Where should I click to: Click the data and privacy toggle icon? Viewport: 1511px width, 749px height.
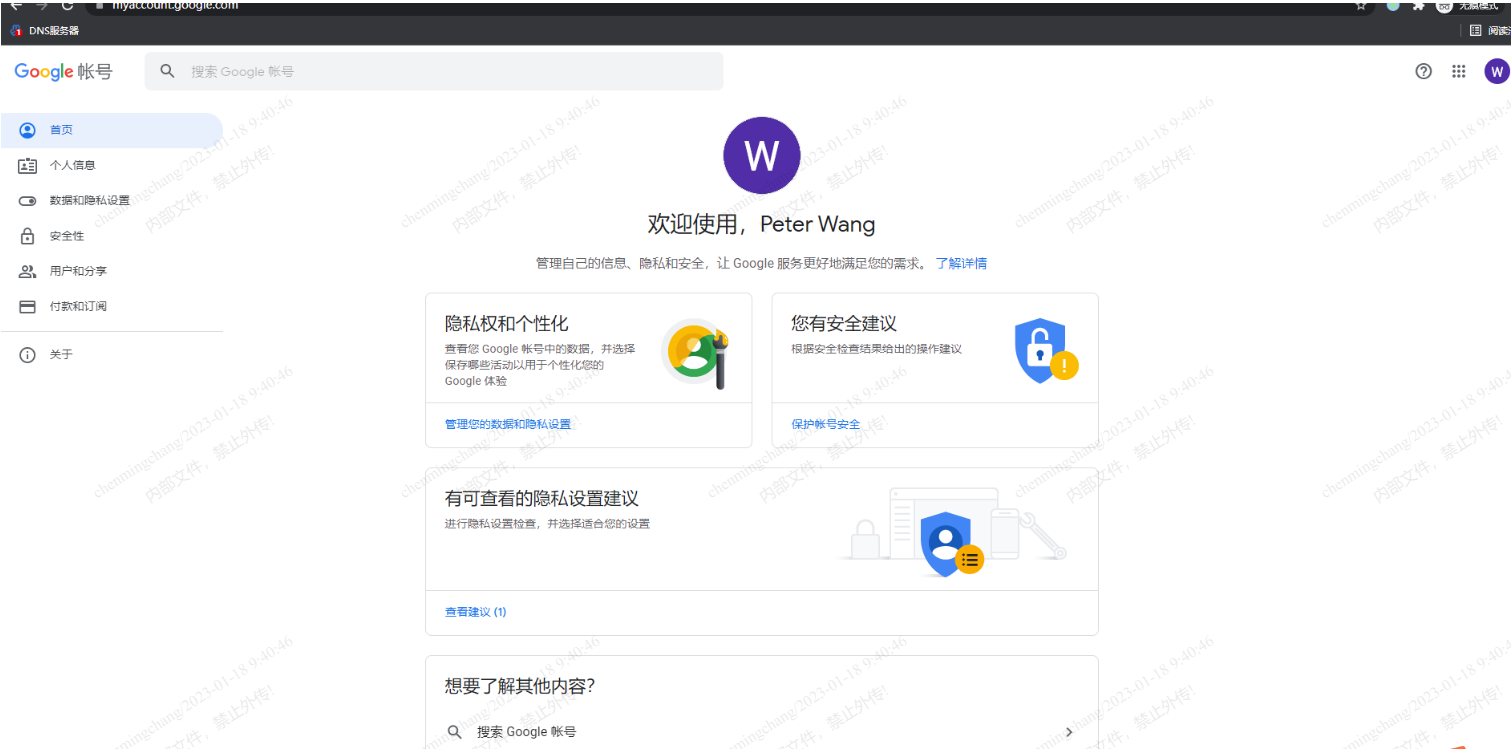point(27,201)
